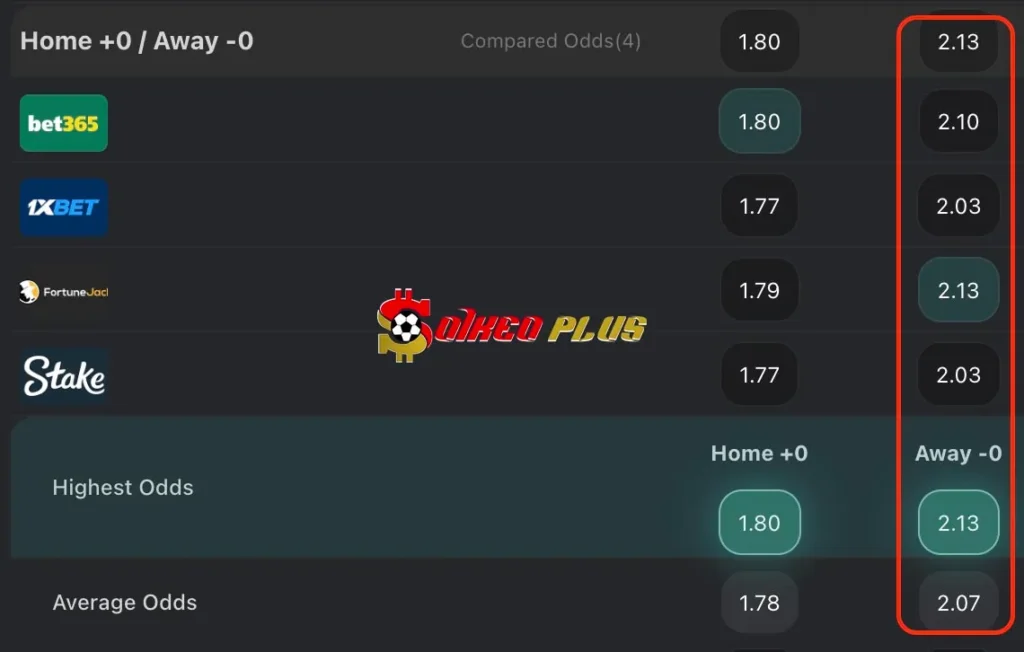
Task: Click the Stake bookmaker logo
Action: click(x=64, y=376)
